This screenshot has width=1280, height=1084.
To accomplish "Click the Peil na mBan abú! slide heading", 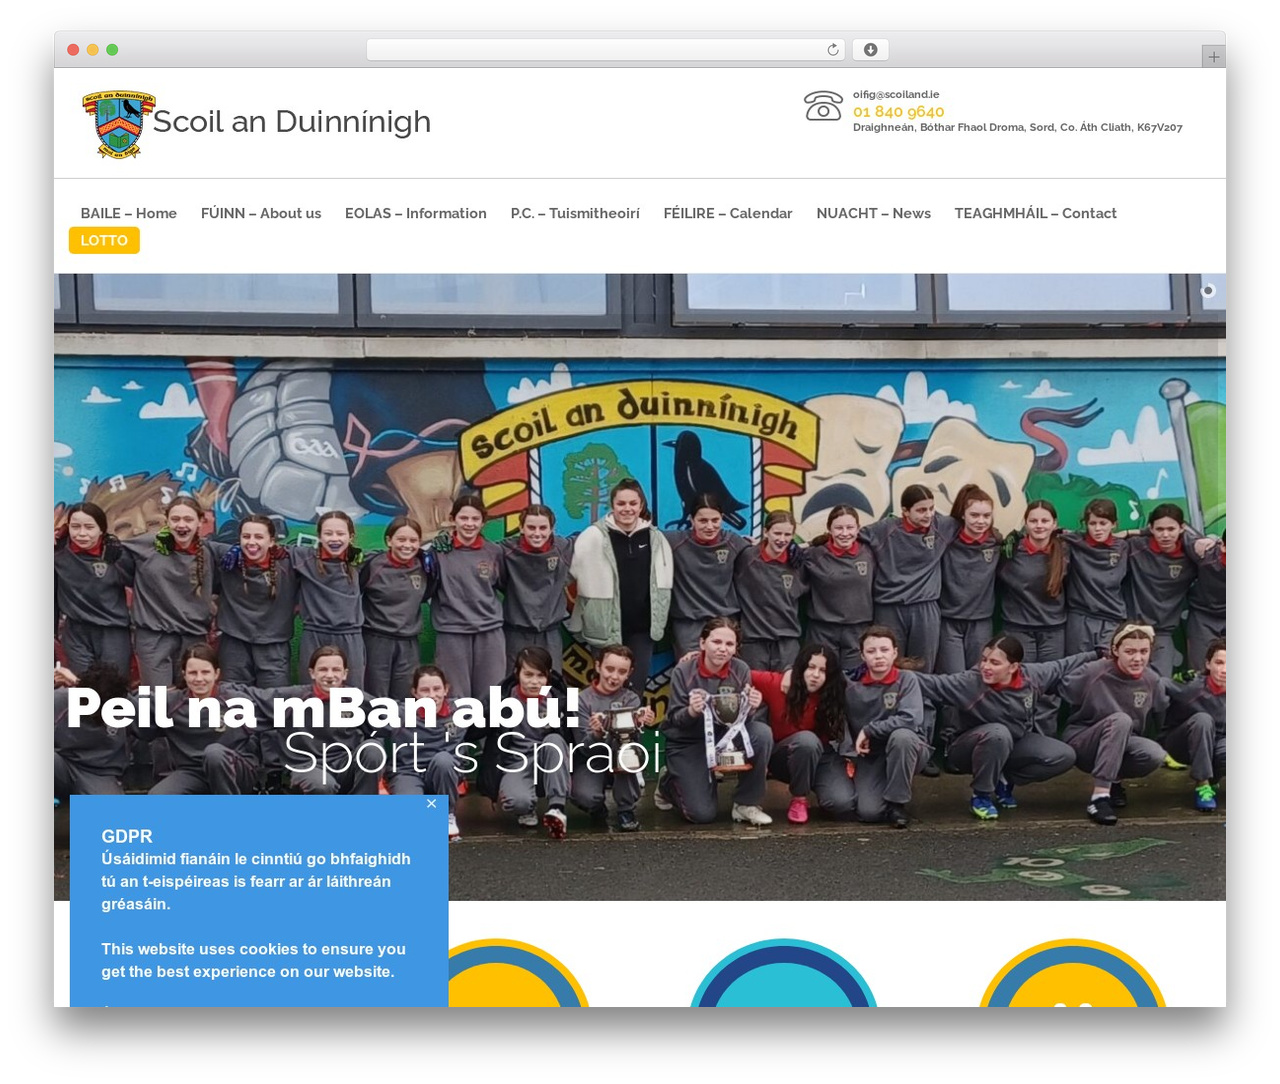I will [324, 708].
